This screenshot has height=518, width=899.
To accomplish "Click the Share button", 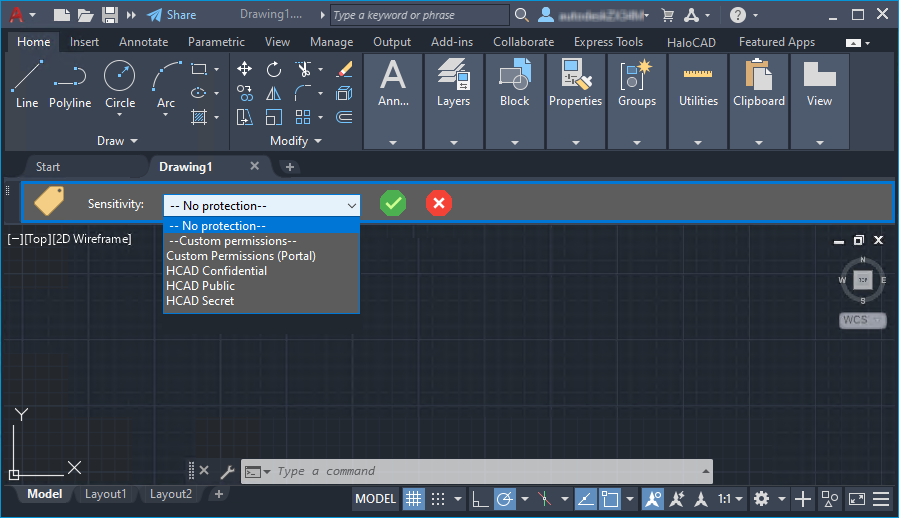I will click(172, 15).
